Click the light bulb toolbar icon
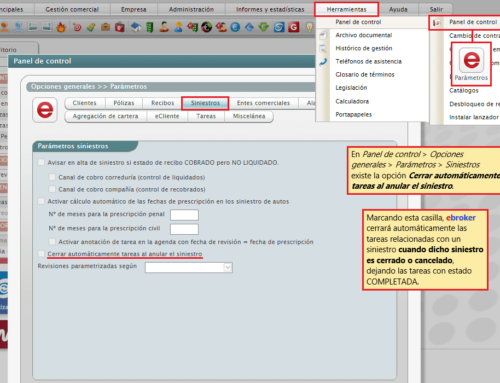Image resolution: width=500 pixels, height=383 pixels. coord(309,27)
